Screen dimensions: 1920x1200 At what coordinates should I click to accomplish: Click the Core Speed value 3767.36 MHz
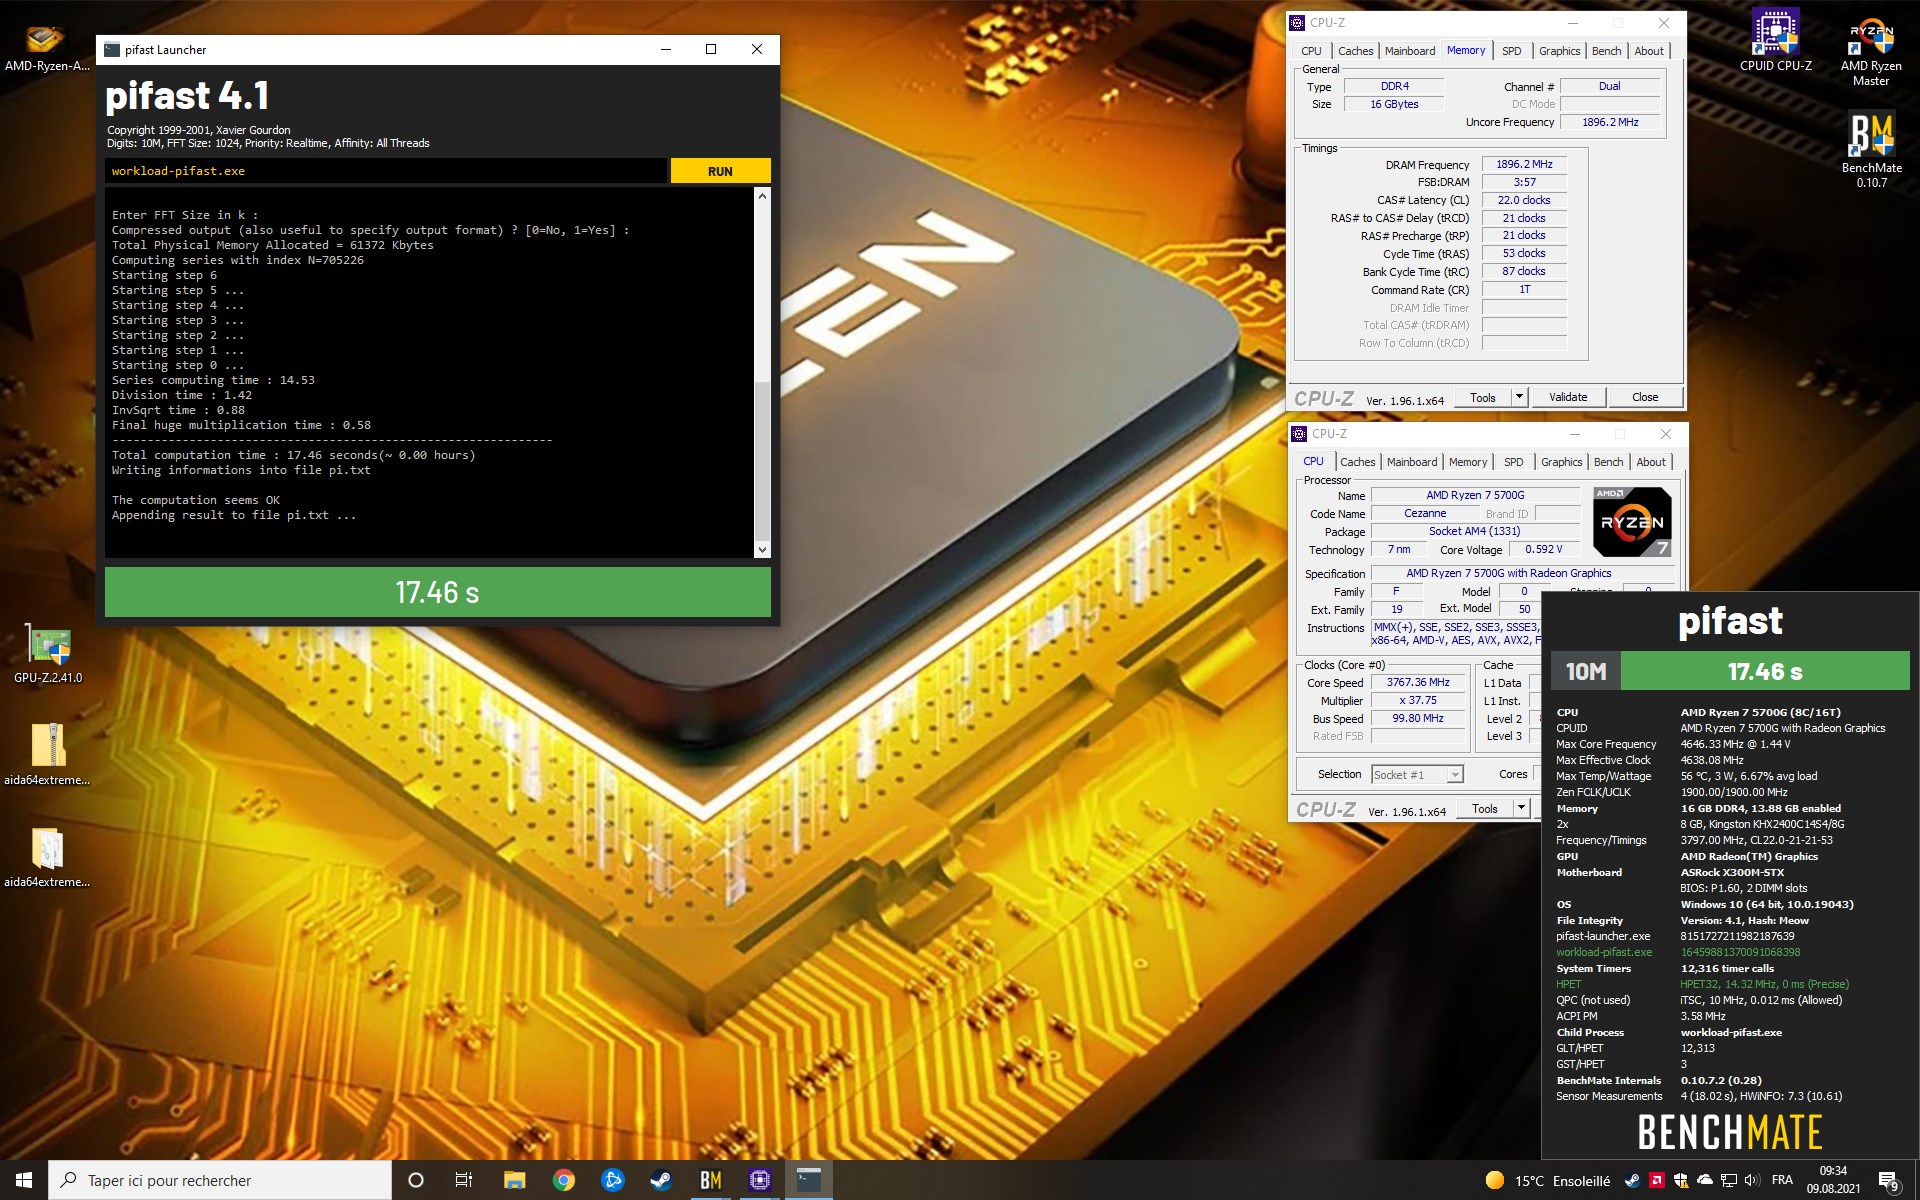(x=1418, y=682)
